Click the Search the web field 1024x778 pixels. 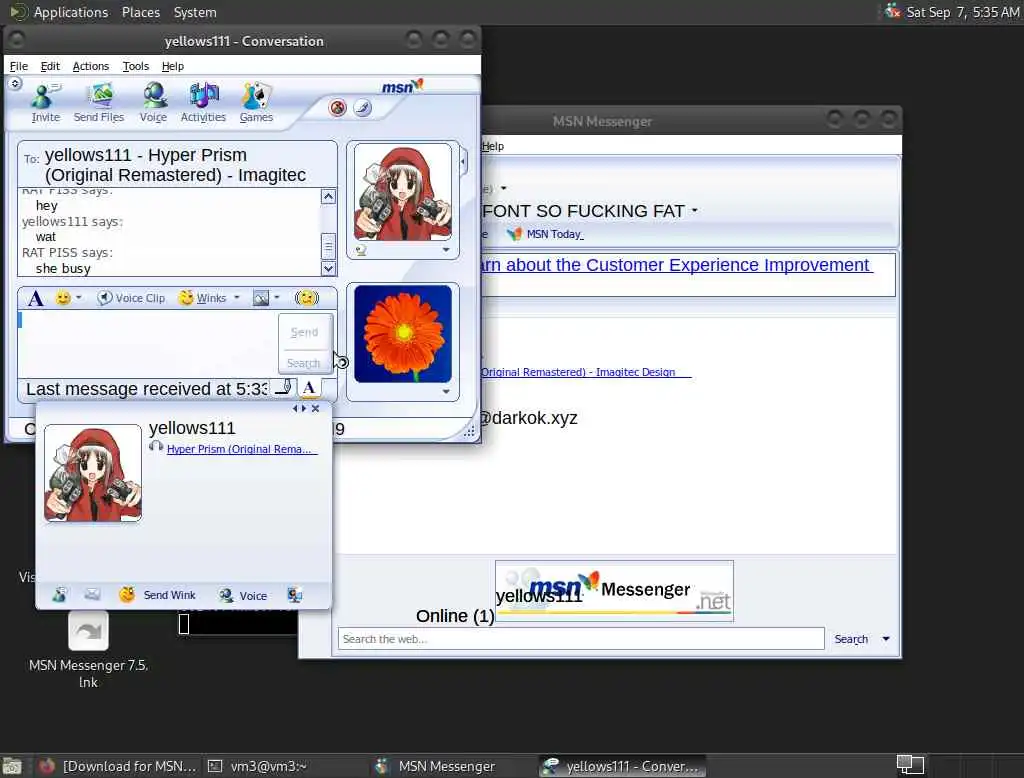pos(581,639)
